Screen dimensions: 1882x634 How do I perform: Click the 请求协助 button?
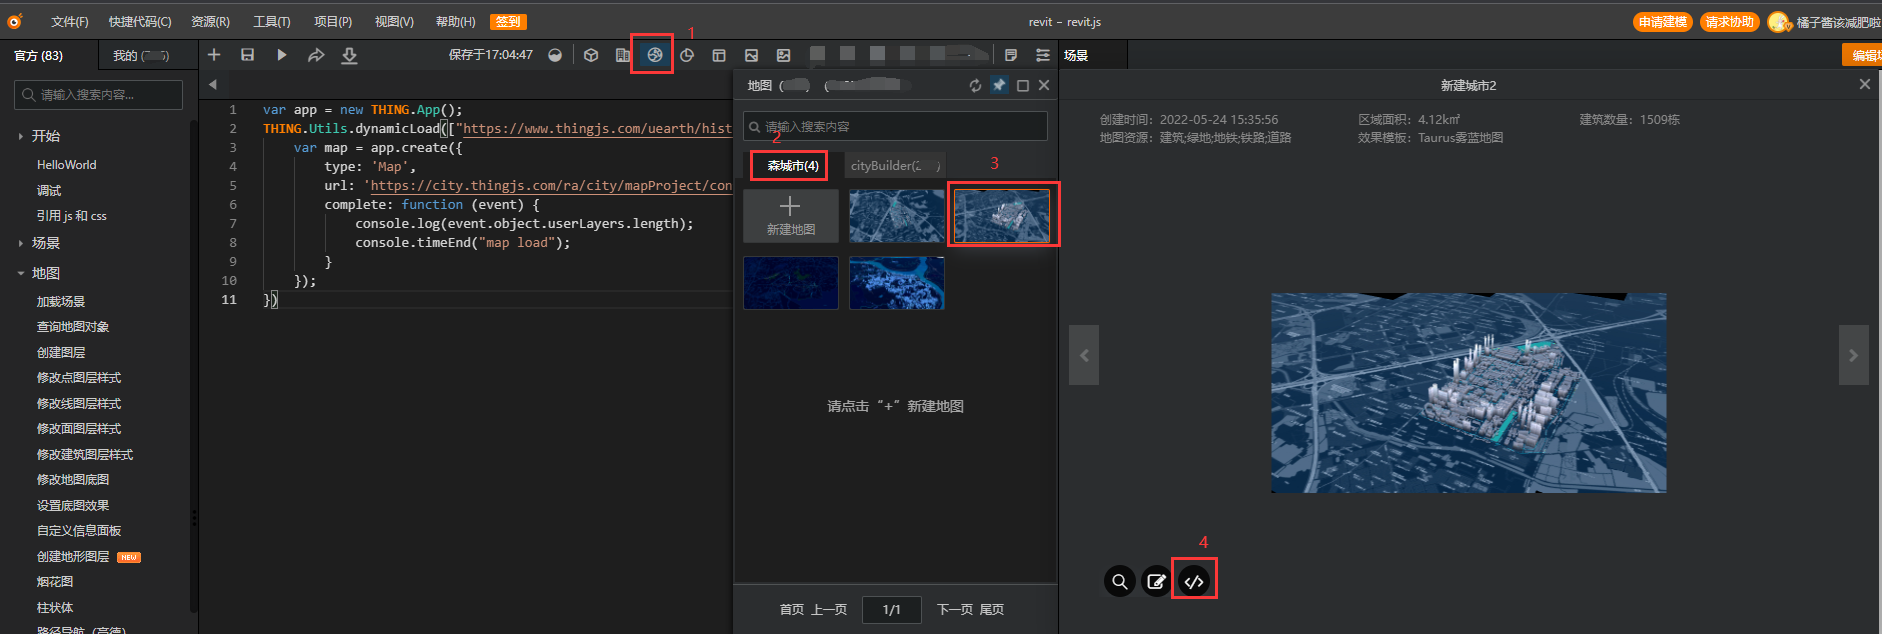(x=1729, y=22)
